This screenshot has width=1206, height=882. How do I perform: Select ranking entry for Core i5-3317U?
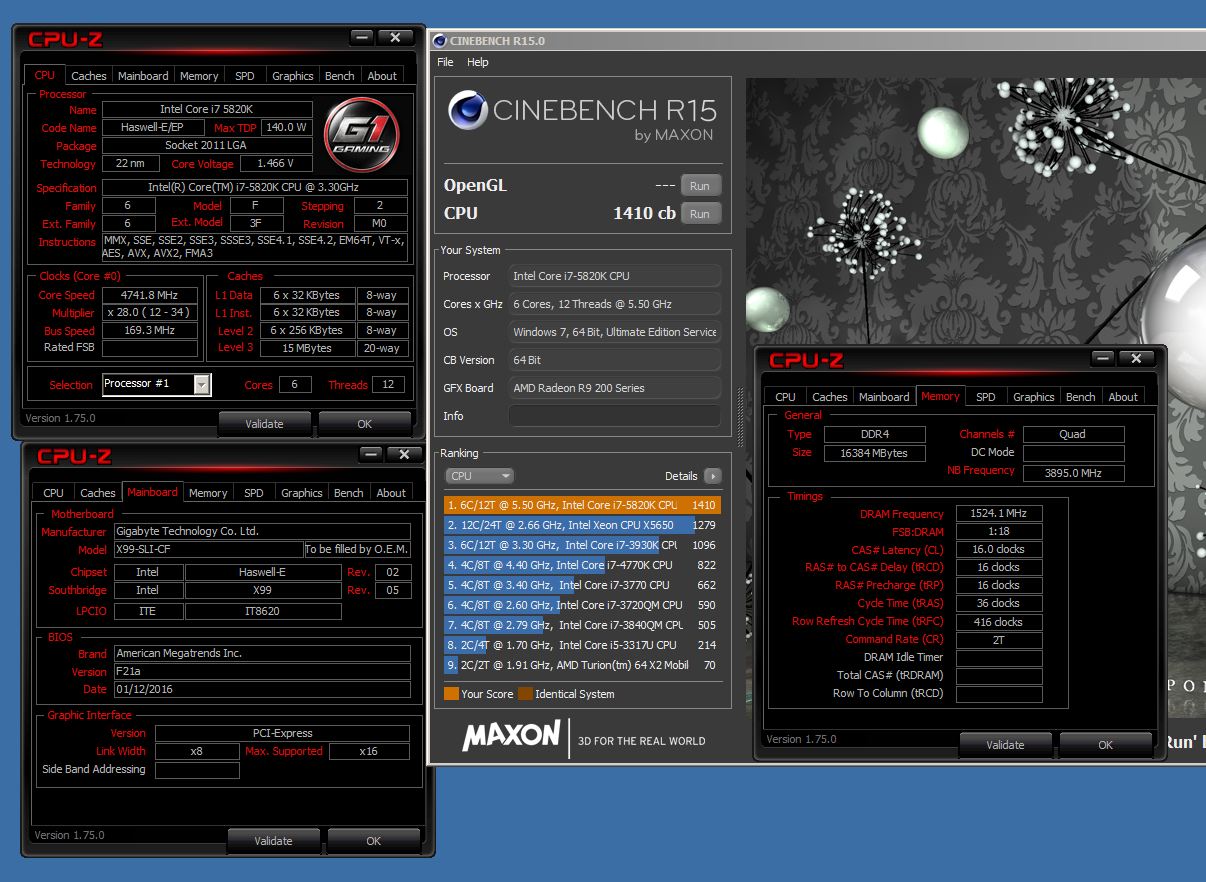[582, 645]
